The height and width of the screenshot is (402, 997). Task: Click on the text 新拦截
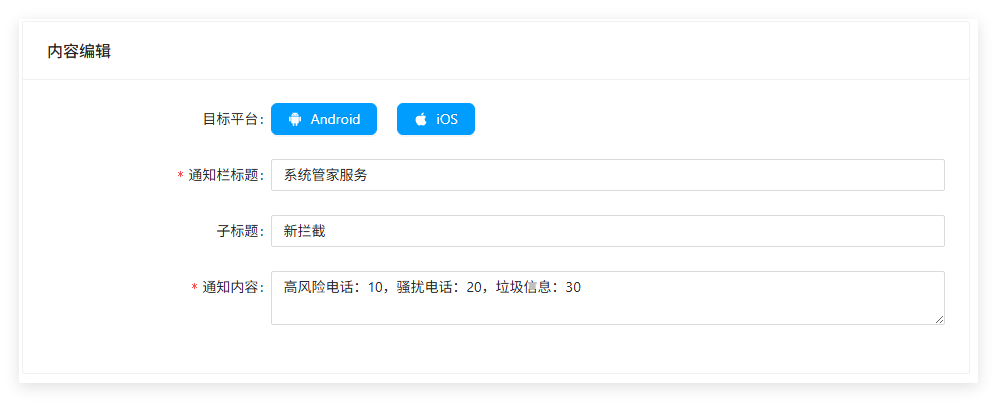(304, 231)
